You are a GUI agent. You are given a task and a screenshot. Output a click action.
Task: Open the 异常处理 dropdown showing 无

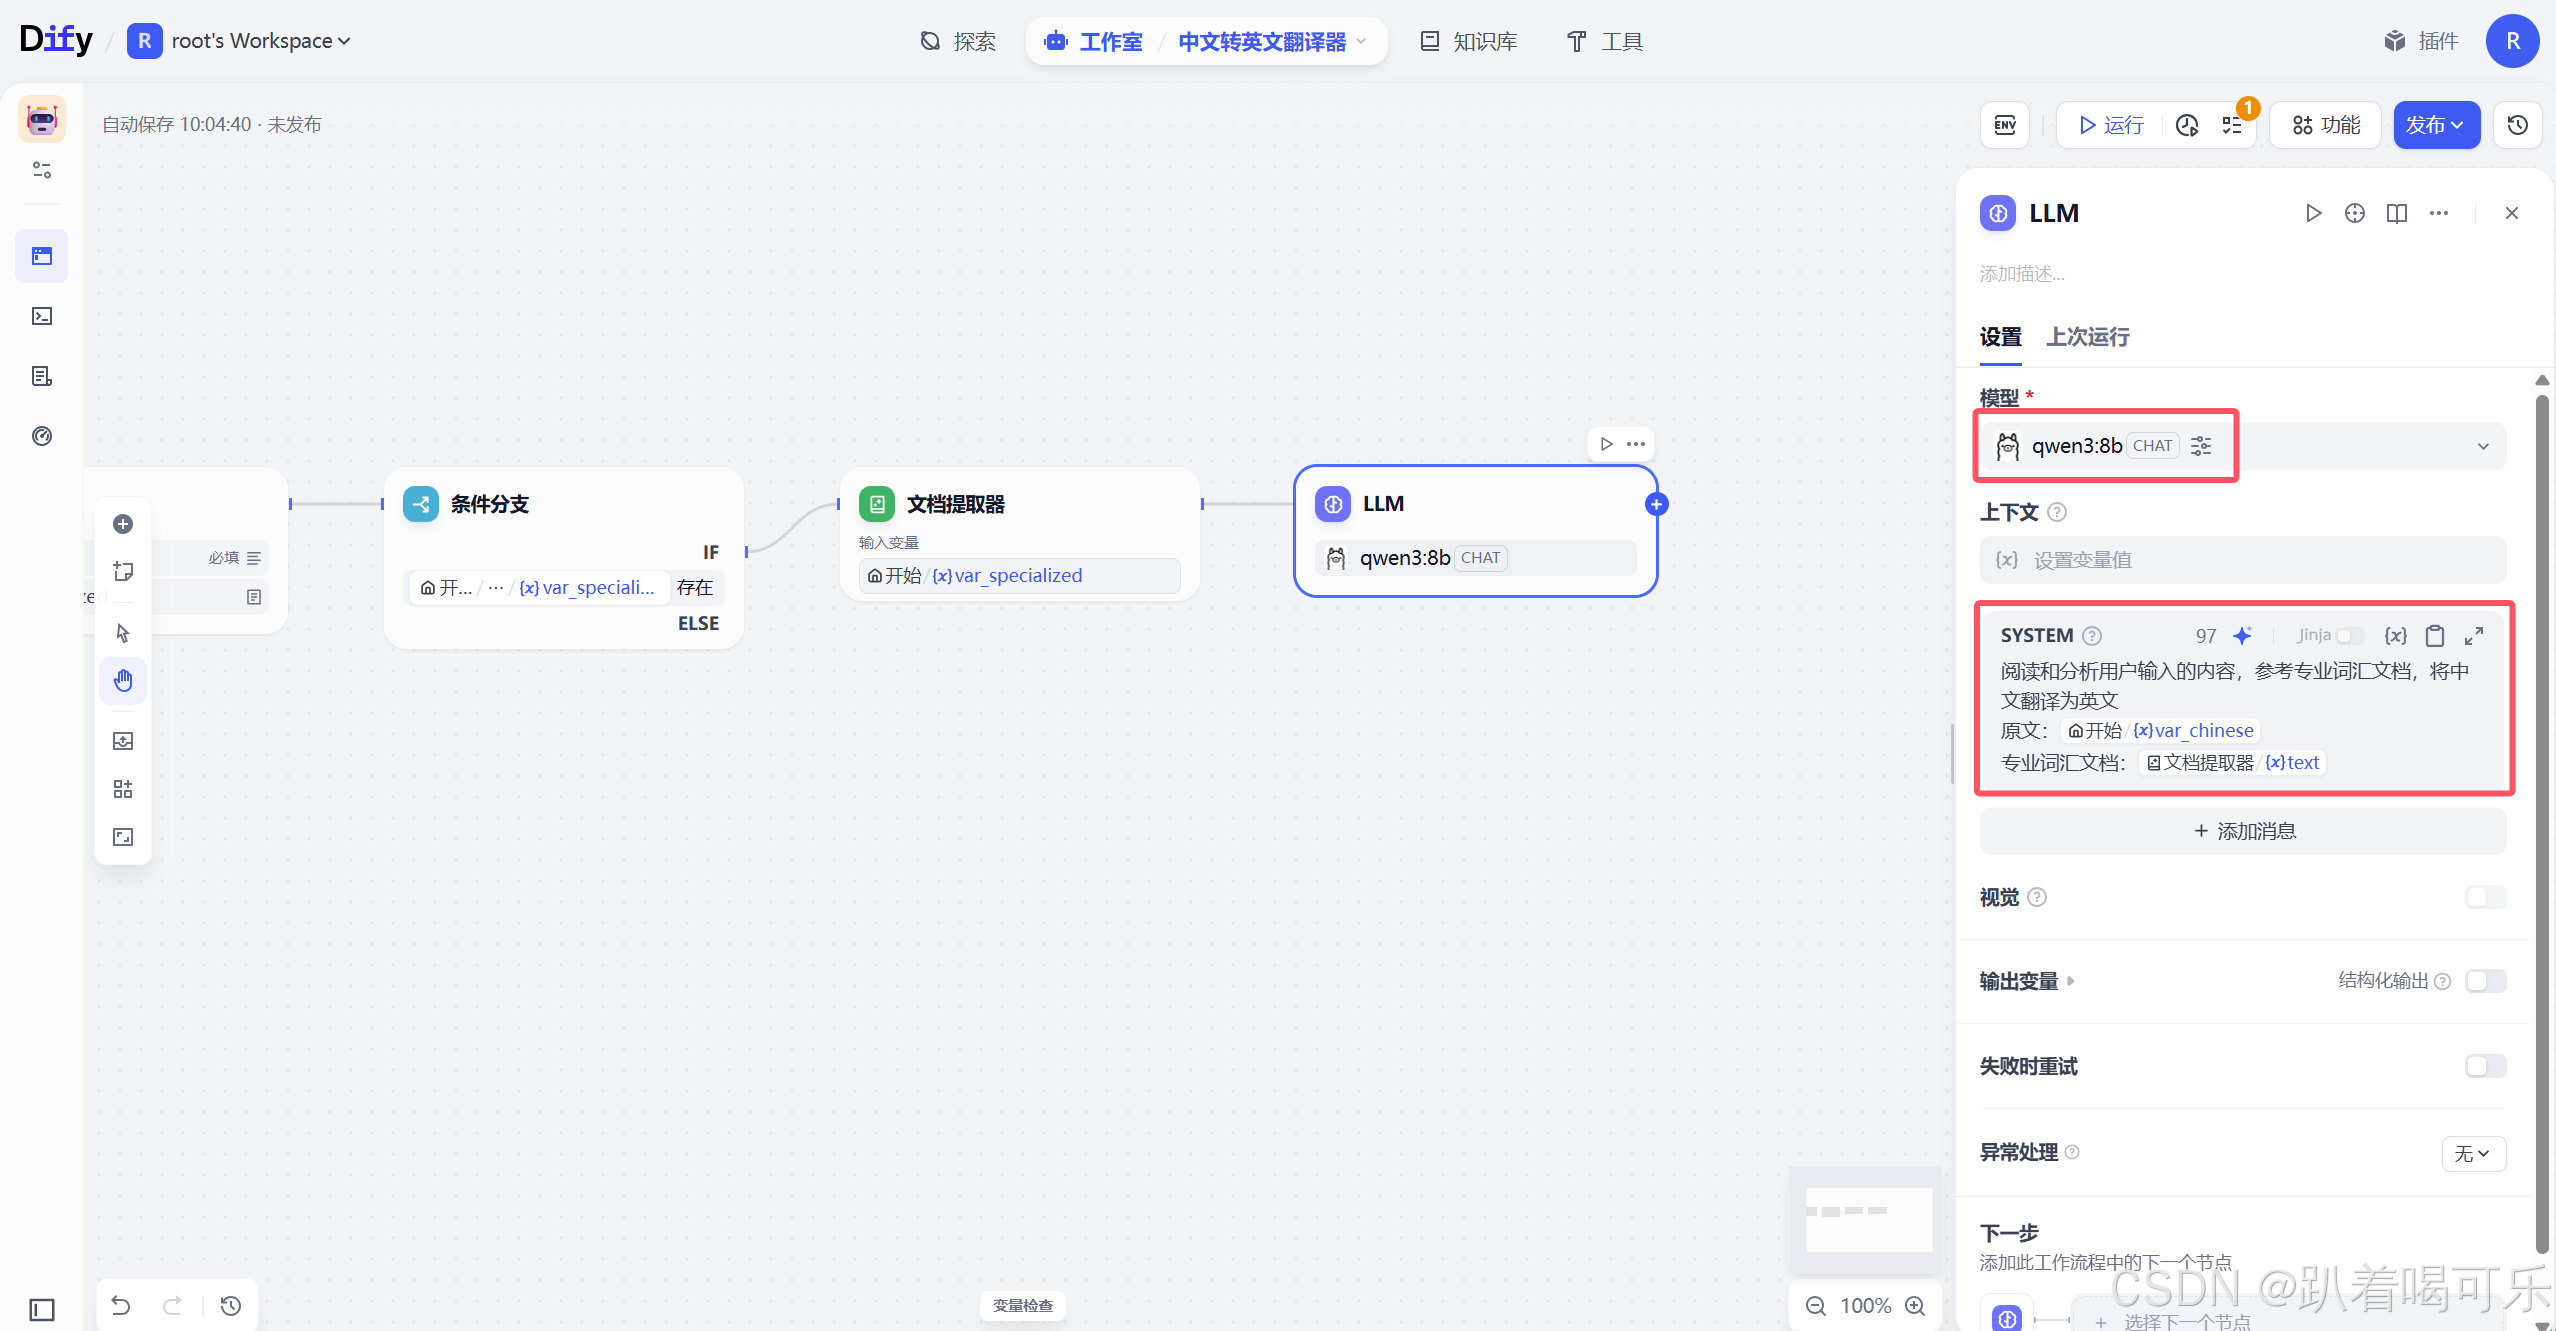2473,1153
